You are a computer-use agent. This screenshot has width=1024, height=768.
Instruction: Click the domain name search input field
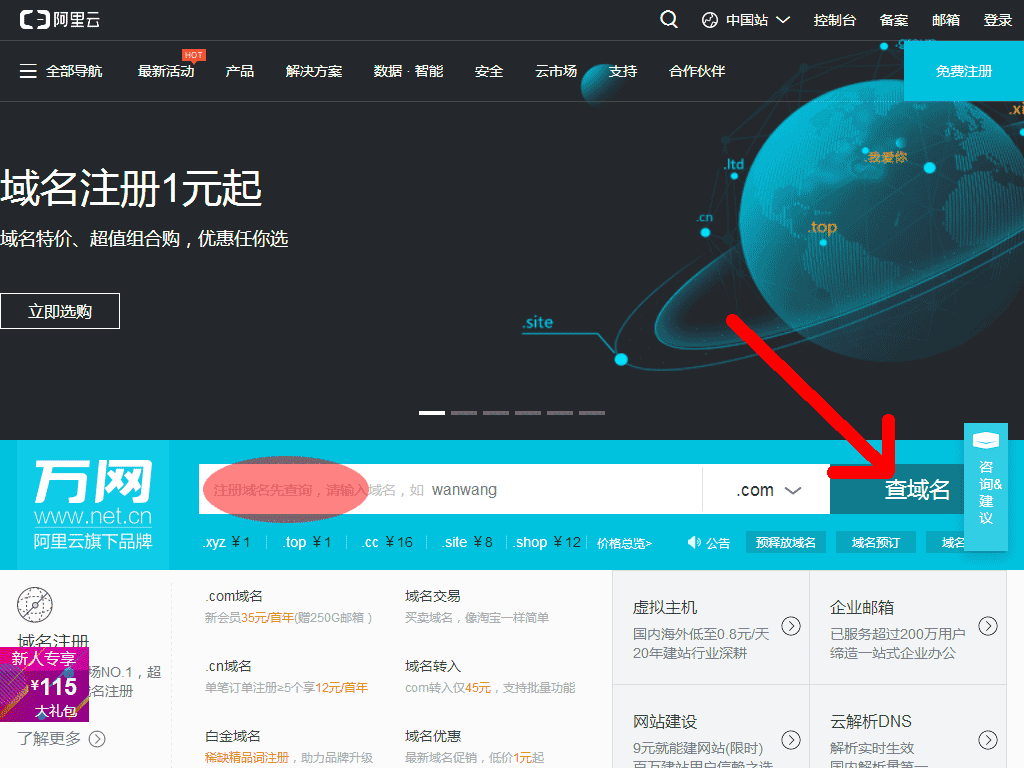pyautogui.click(x=451, y=490)
